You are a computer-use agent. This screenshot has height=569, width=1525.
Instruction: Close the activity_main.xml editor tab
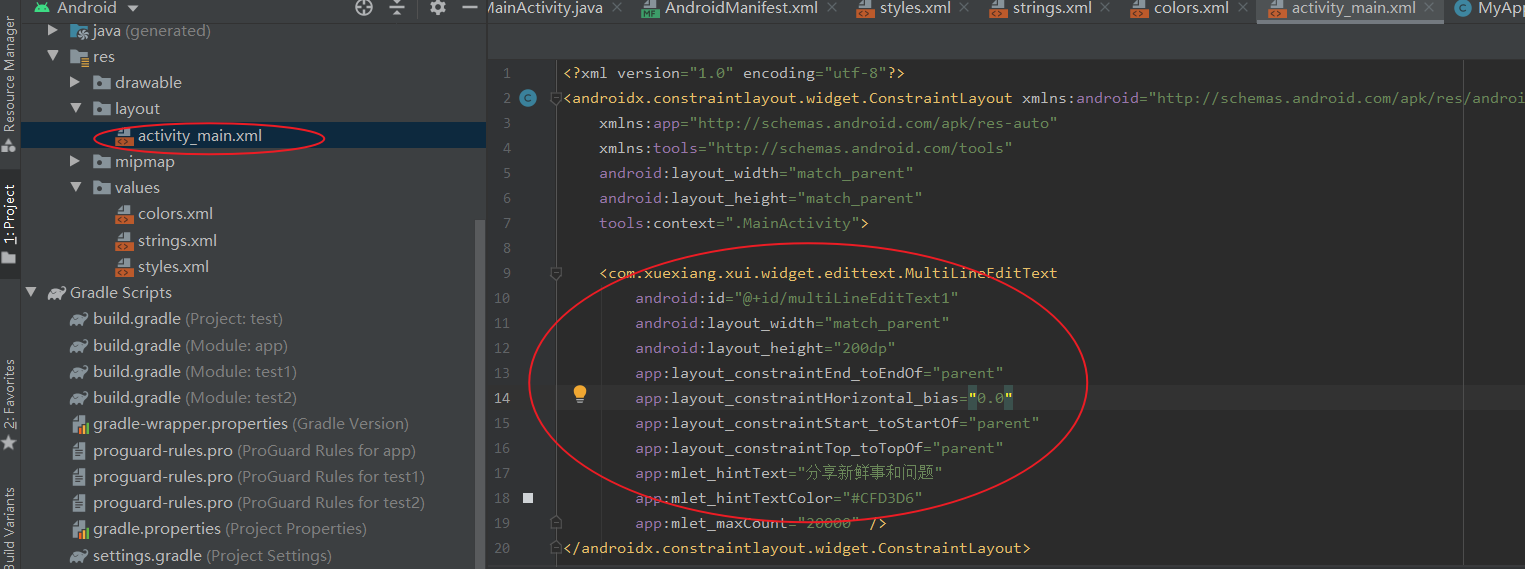point(1430,8)
